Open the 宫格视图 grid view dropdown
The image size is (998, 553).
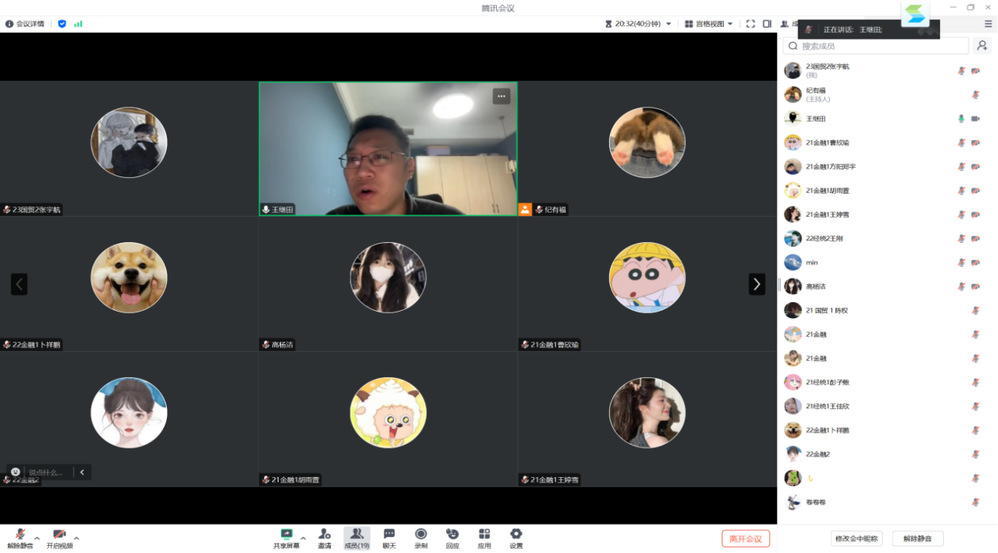(709, 24)
